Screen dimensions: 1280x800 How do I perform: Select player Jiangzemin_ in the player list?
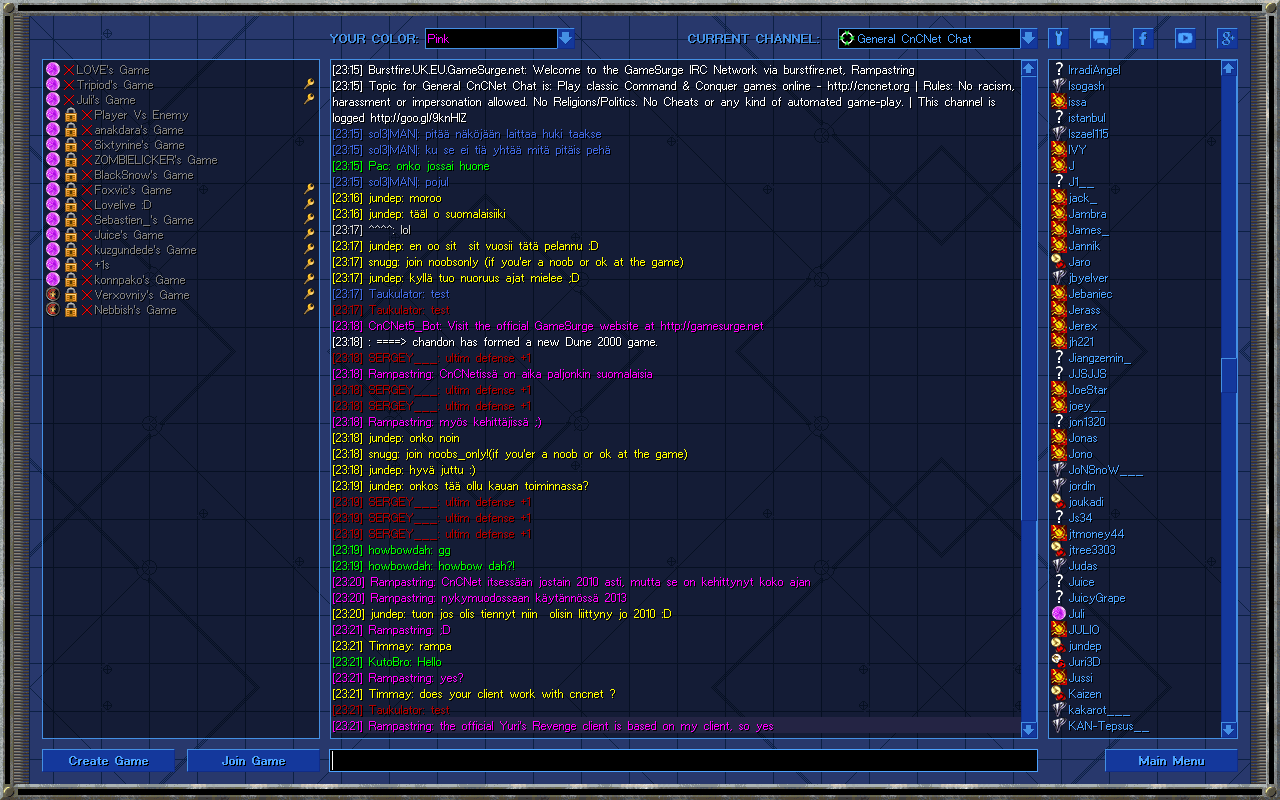coord(1099,358)
